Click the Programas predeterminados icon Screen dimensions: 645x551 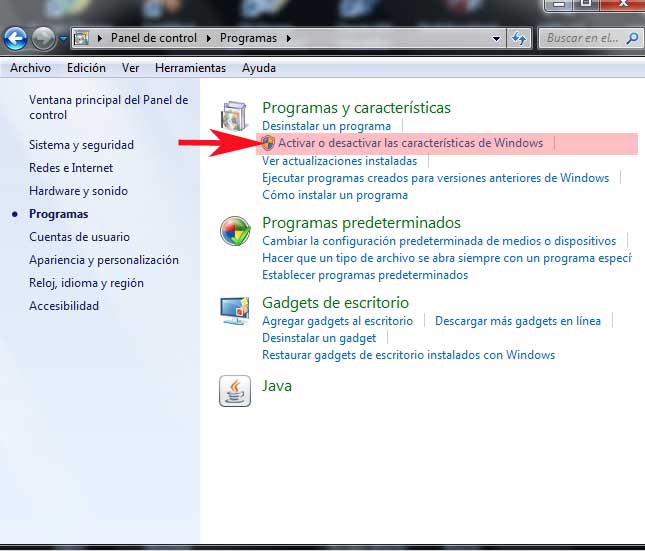(x=235, y=231)
